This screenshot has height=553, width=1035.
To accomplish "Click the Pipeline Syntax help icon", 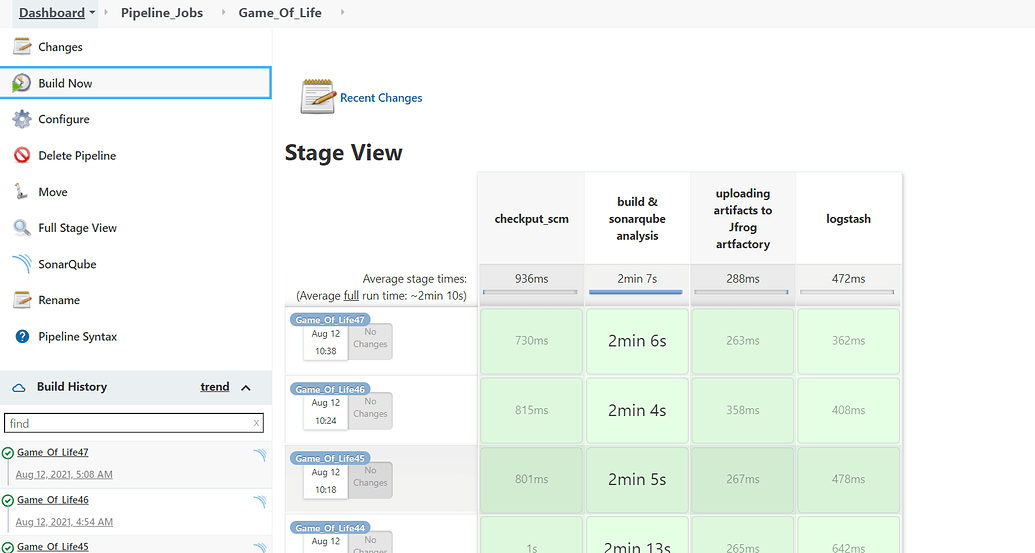I will pyautogui.click(x=21, y=337).
